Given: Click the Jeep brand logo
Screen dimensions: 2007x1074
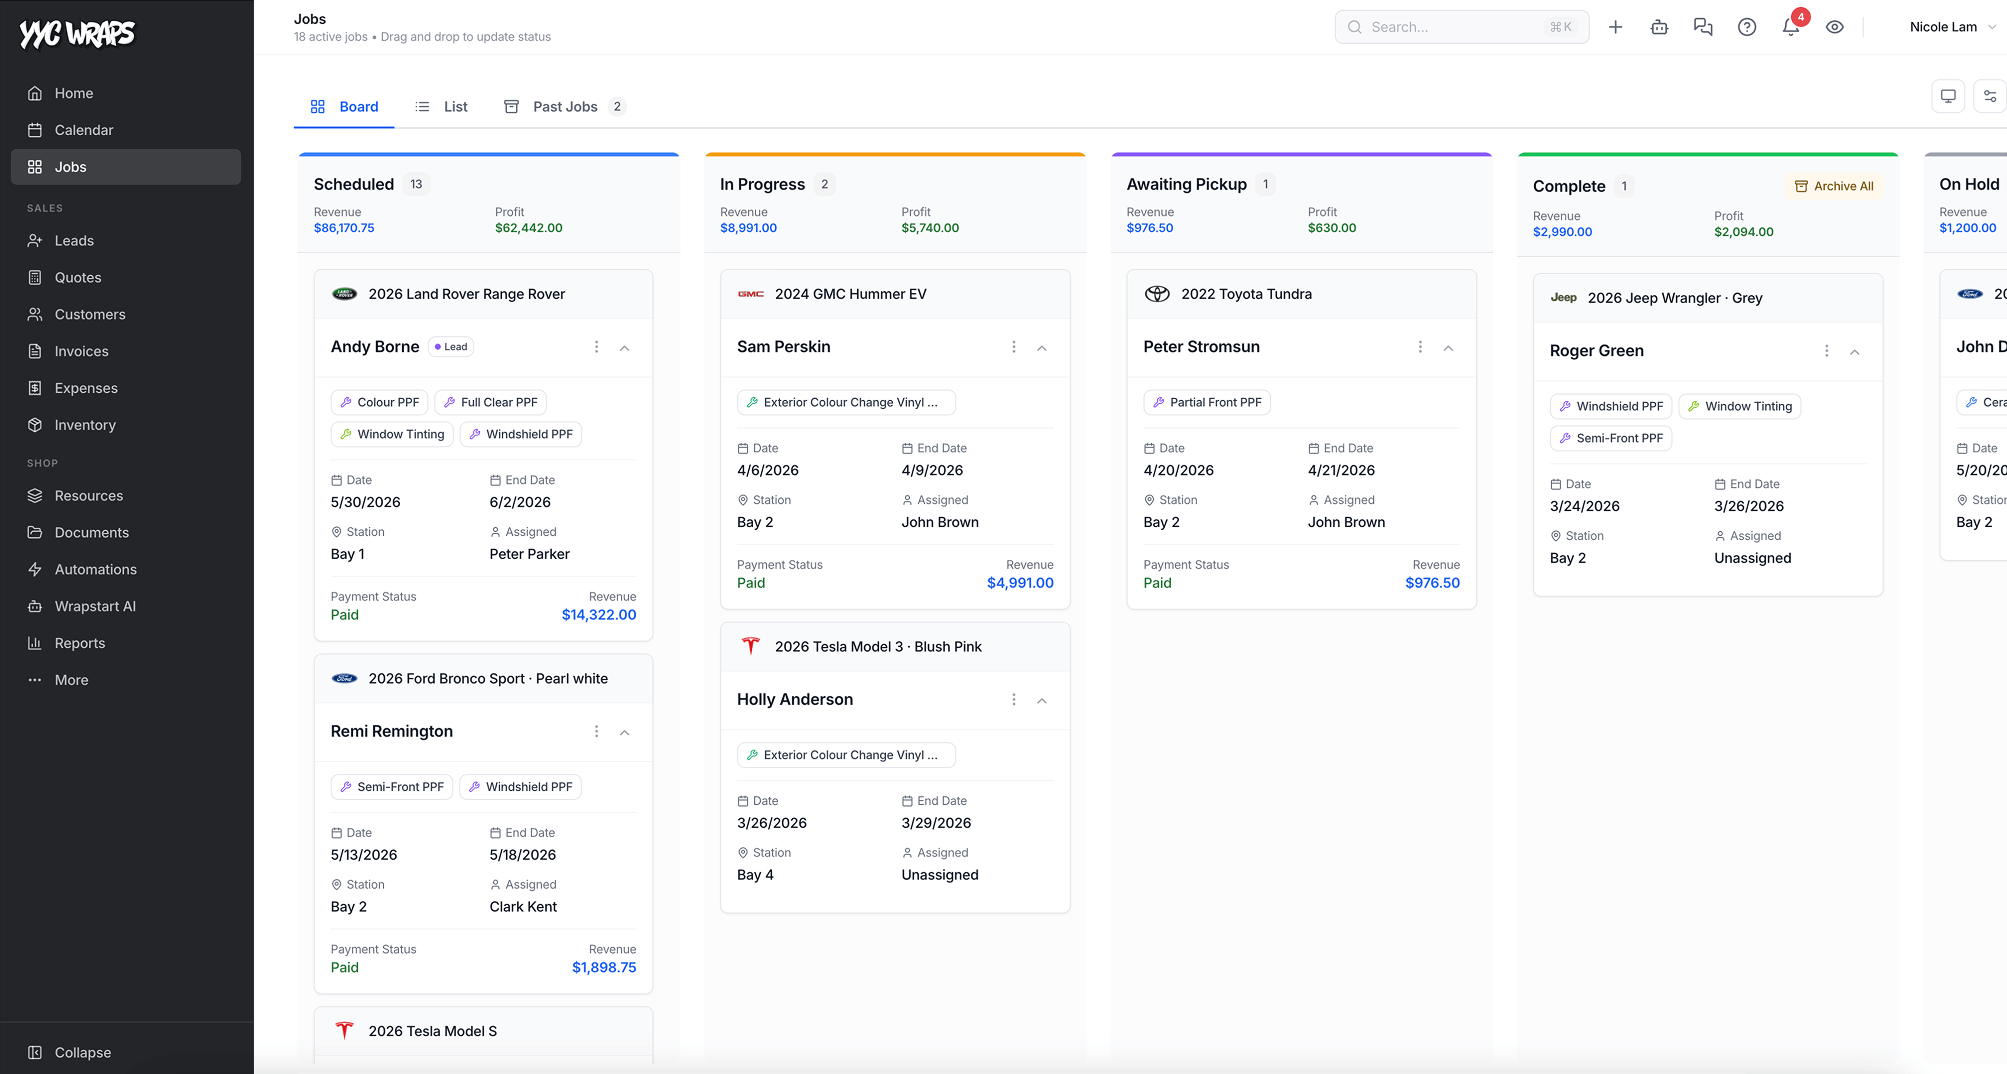Looking at the screenshot, I should pyautogui.click(x=1564, y=298).
